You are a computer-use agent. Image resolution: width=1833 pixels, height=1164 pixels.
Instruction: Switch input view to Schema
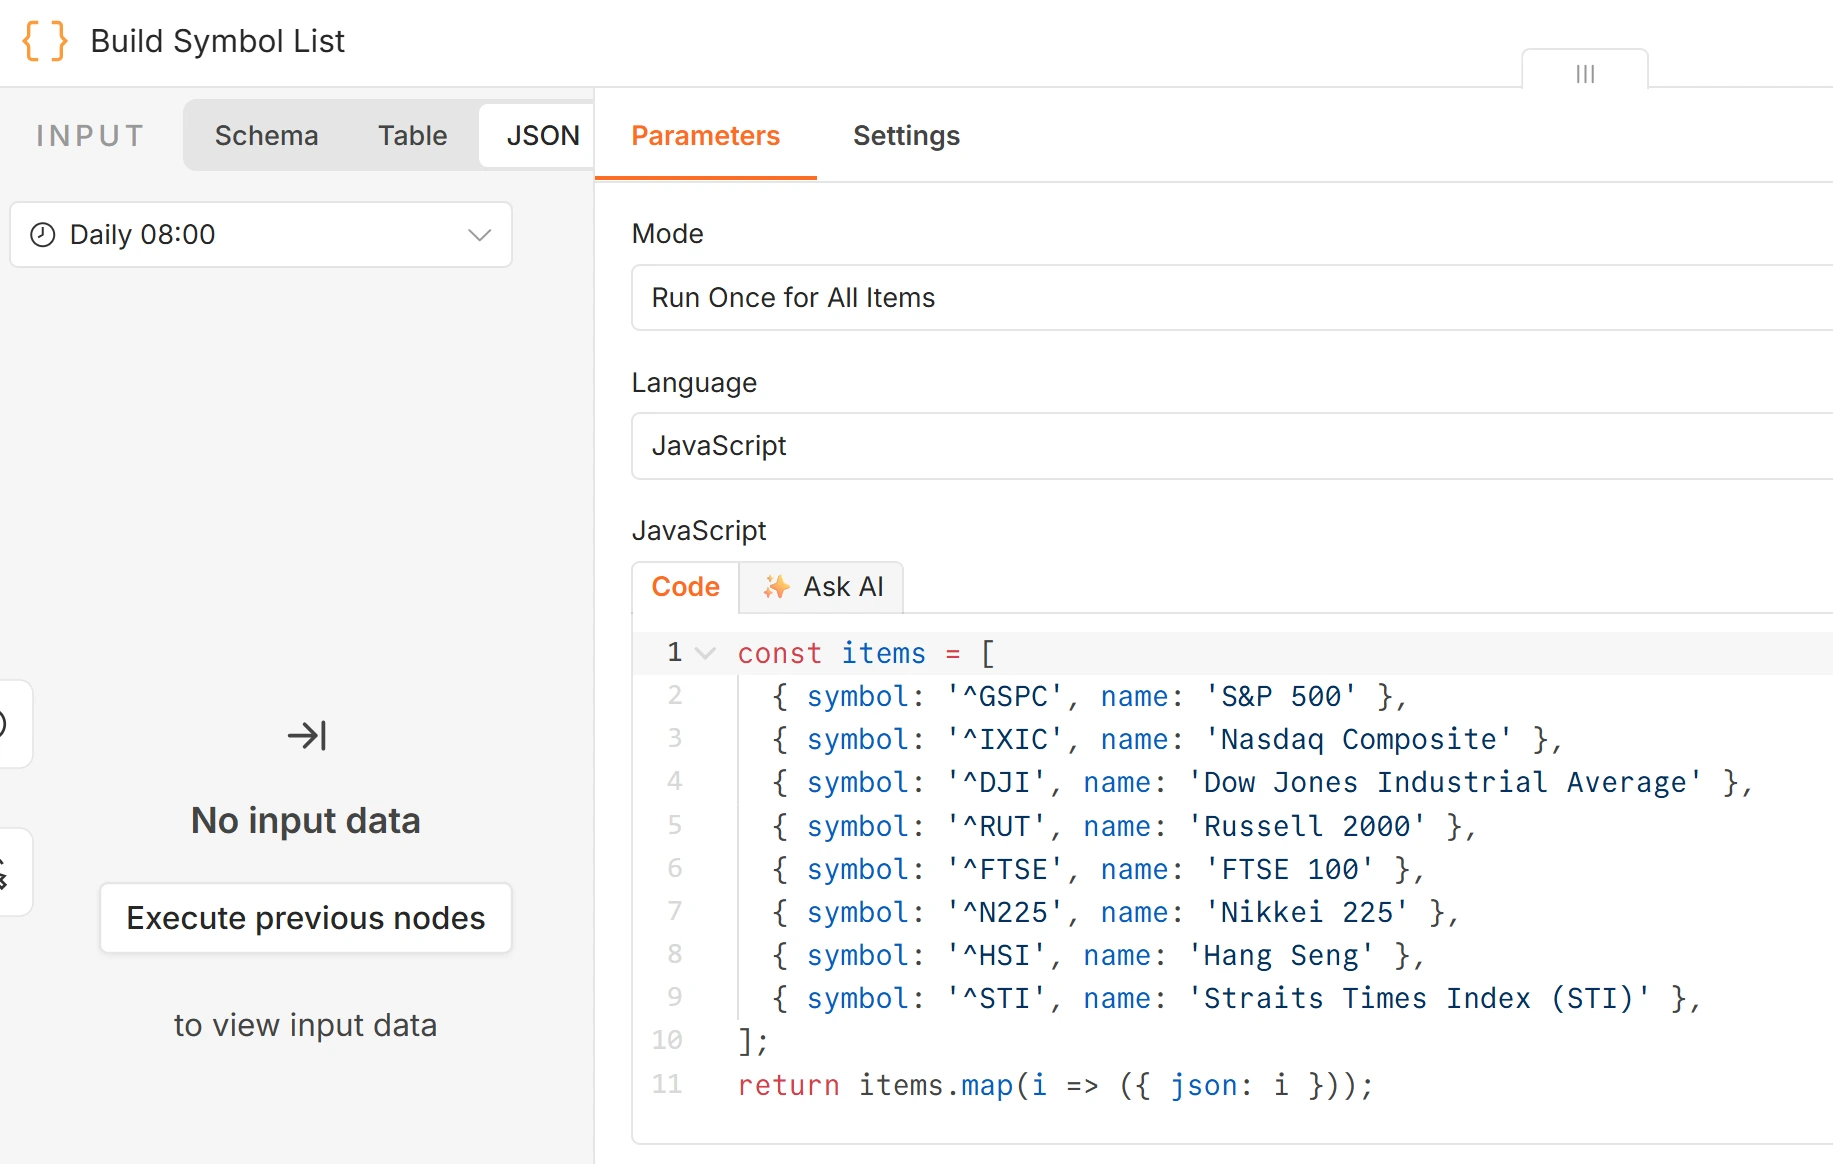pos(266,135)
